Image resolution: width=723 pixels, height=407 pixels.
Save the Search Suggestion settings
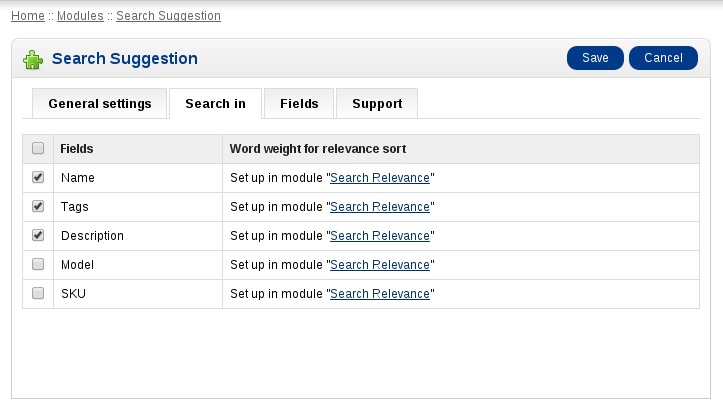click(x=595, y=58)
